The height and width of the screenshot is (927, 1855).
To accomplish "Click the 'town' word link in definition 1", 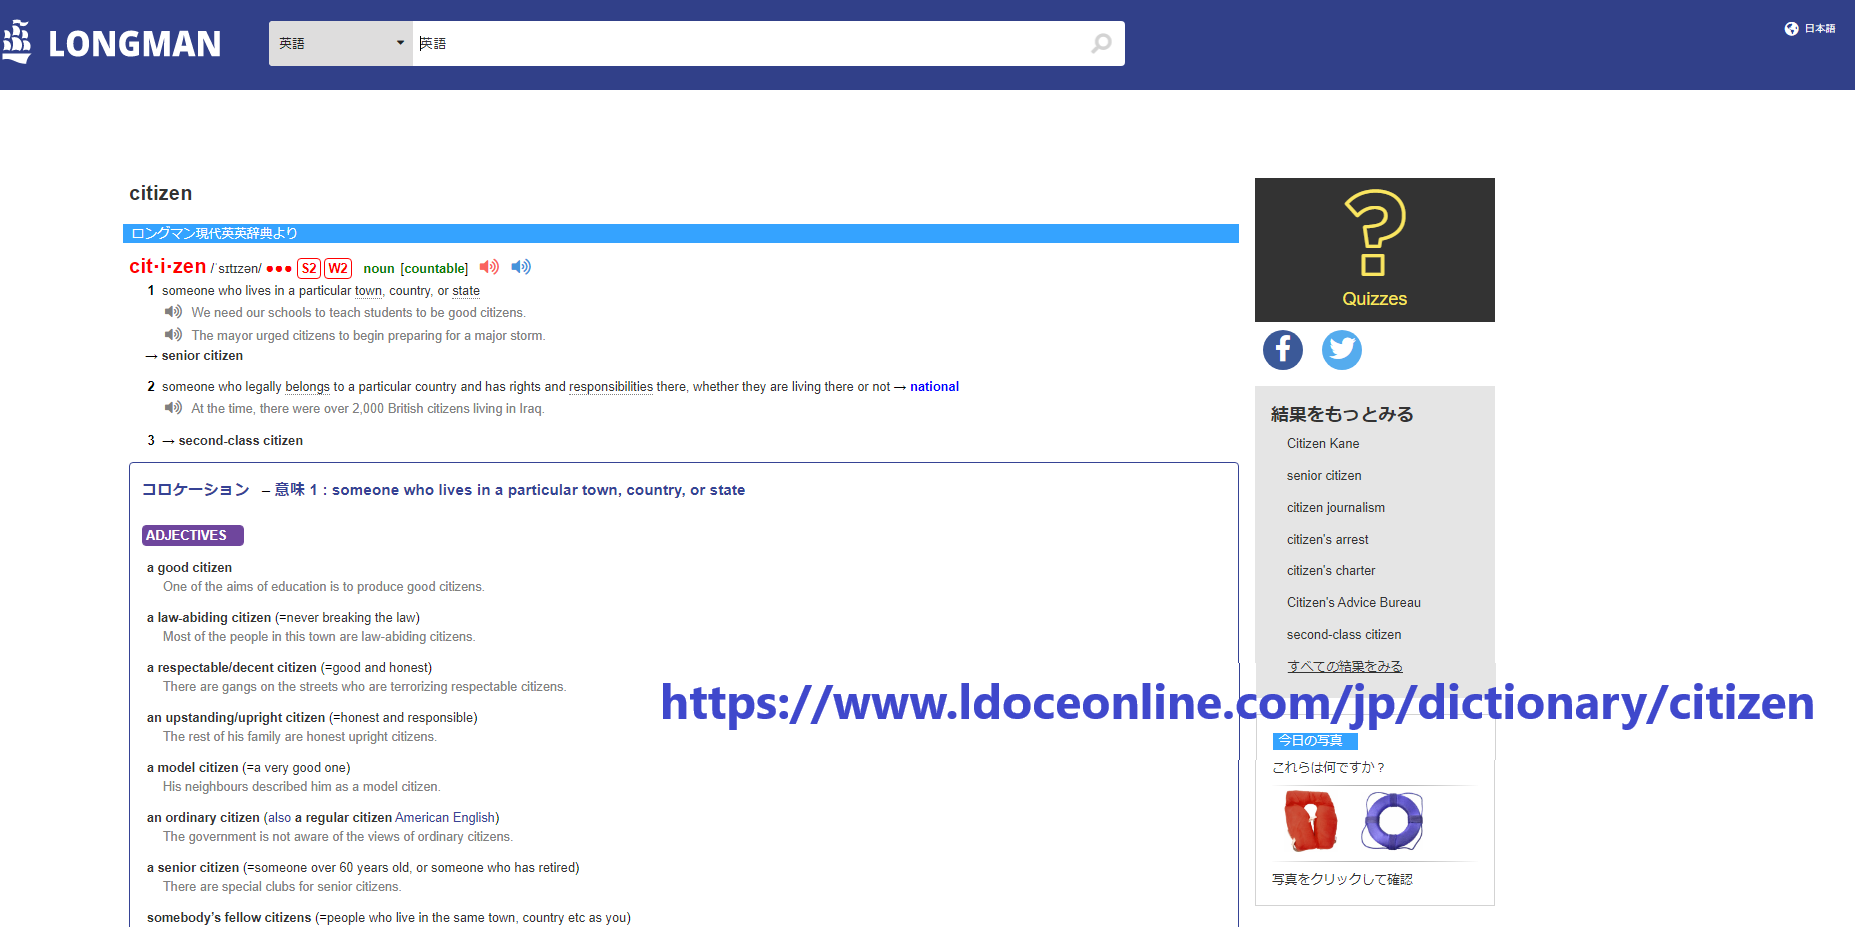I will [x=368, y=291].
